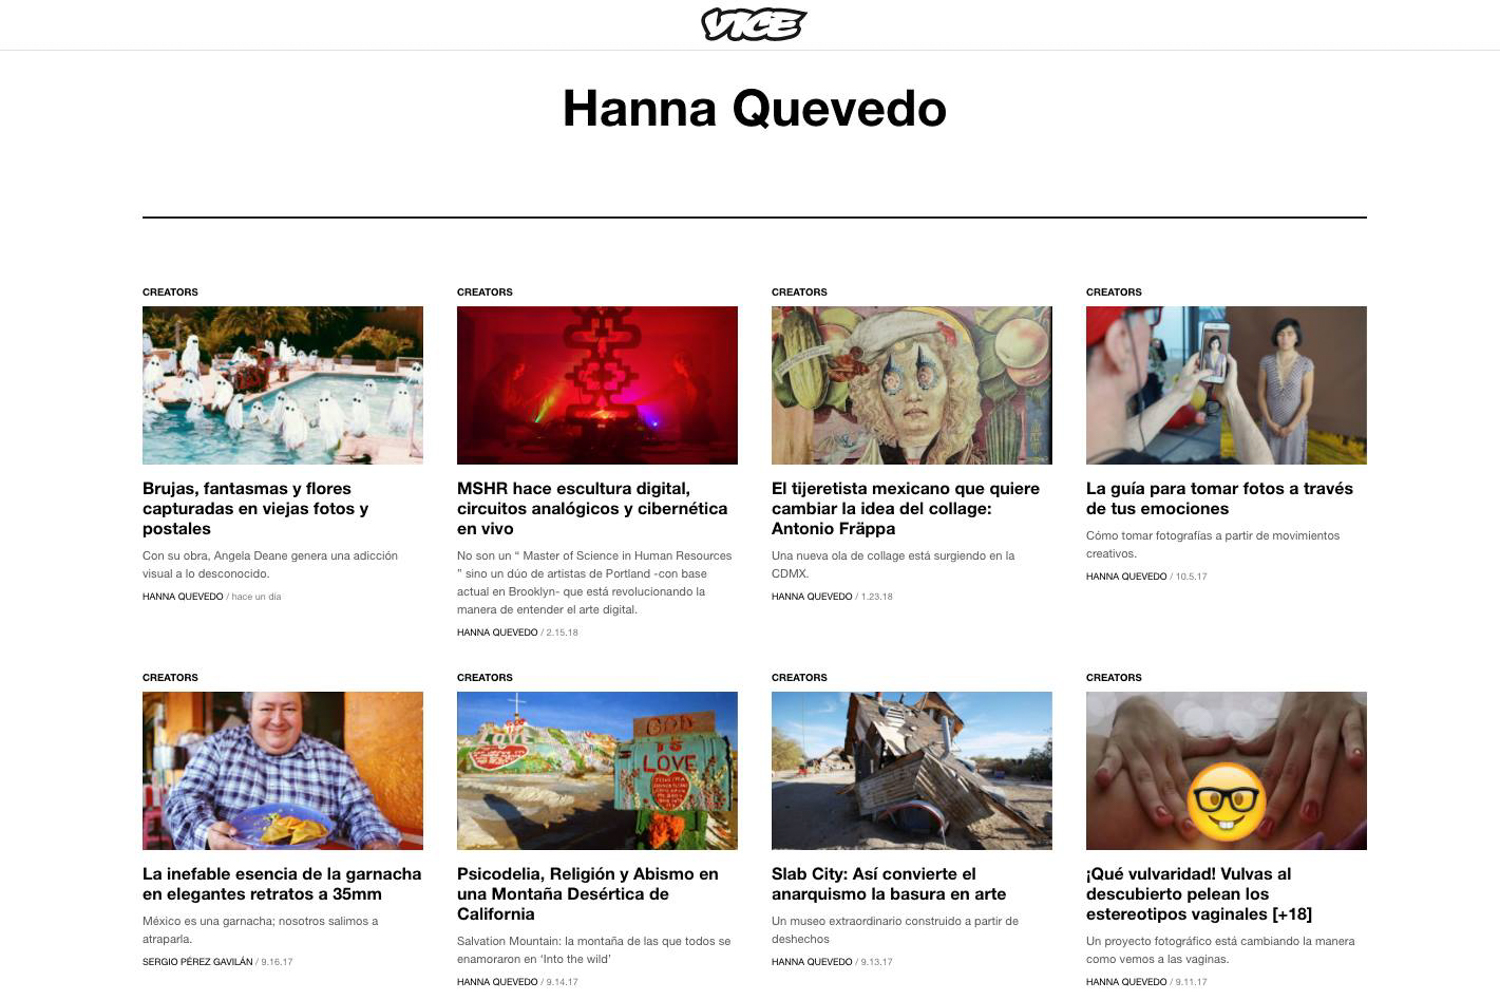The image size is (1500, 1000).
Task: Open the Slab City wreckage thumbnail
Action: (912, 771)
